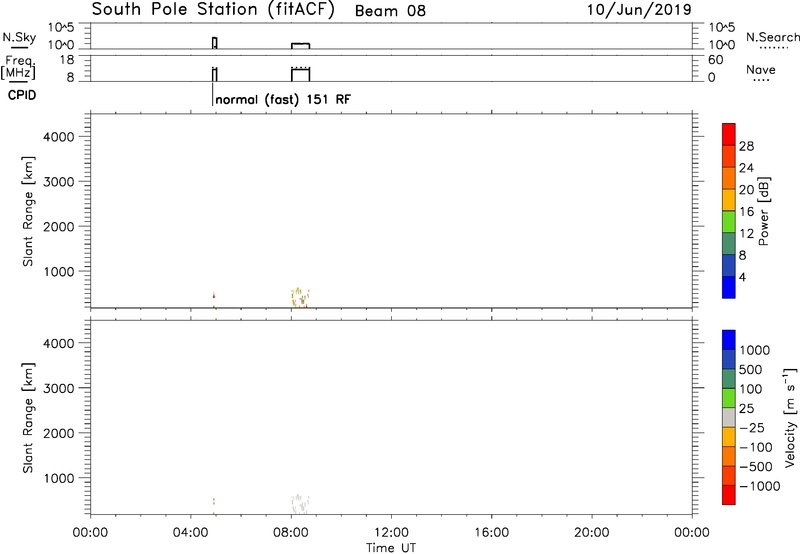Screen dimensions: 800x554
Task: Click the "24" tick on Power colorbar
Action: click(746, 168)
